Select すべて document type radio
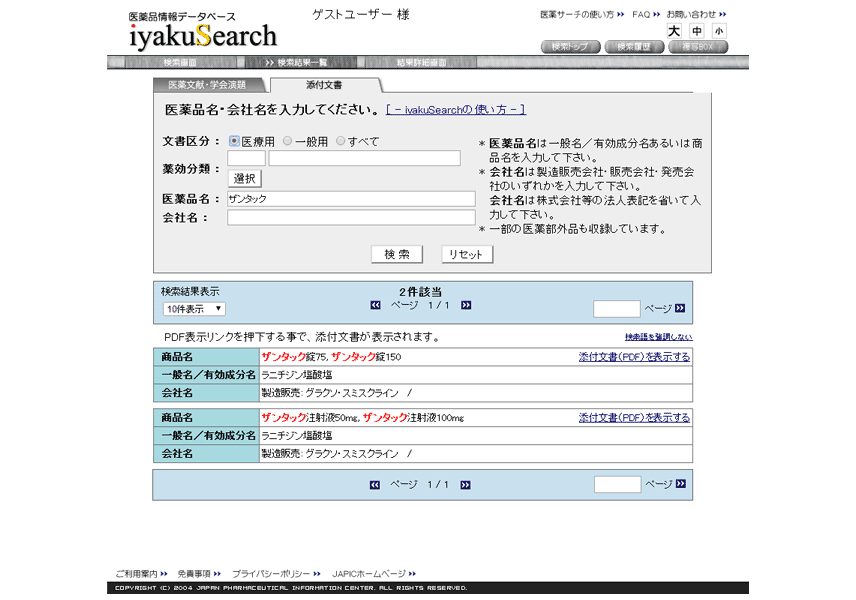 [x=340, y=141]
